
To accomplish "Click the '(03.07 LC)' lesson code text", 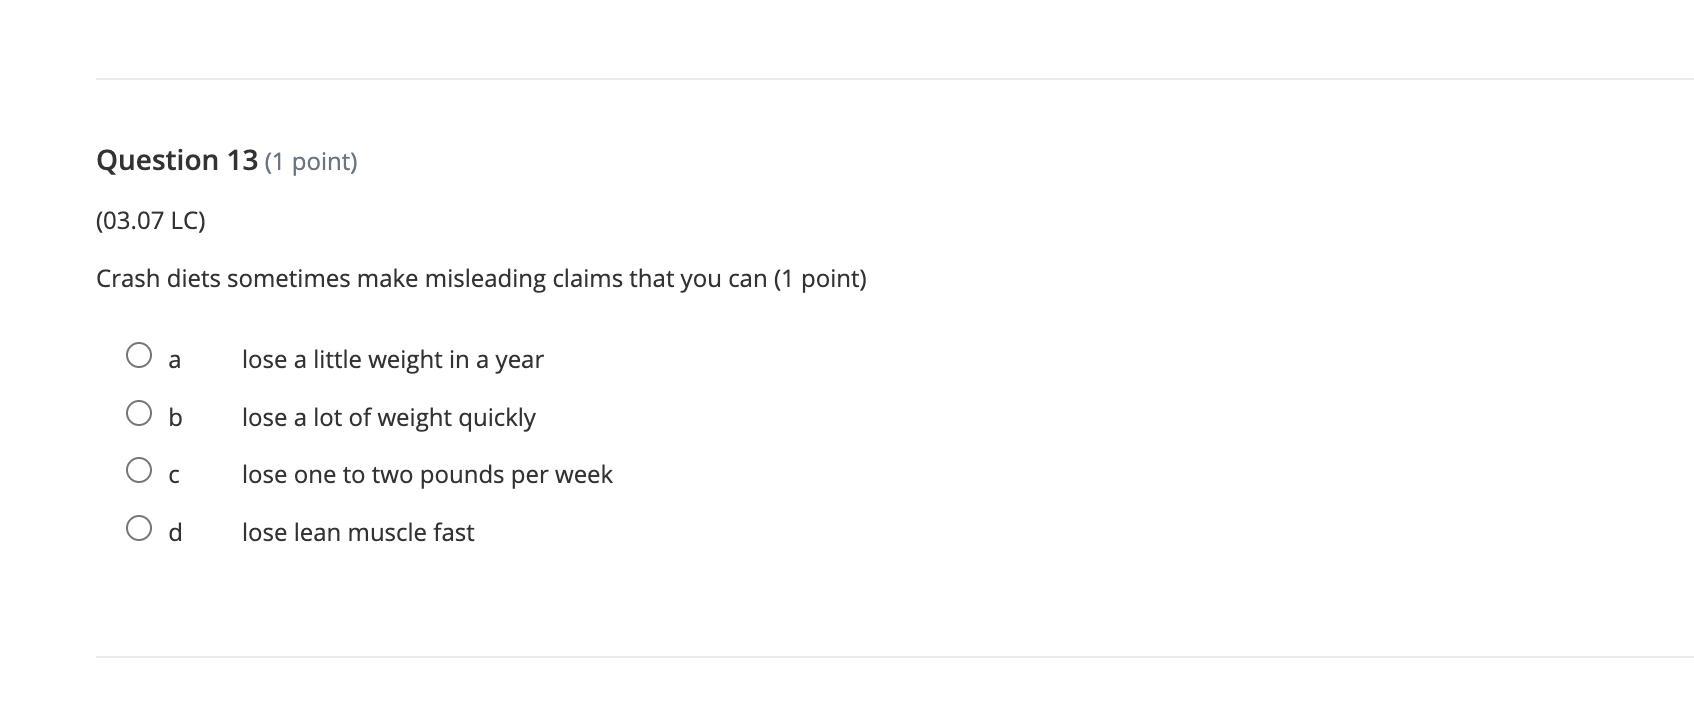I will tap(151, 220).
